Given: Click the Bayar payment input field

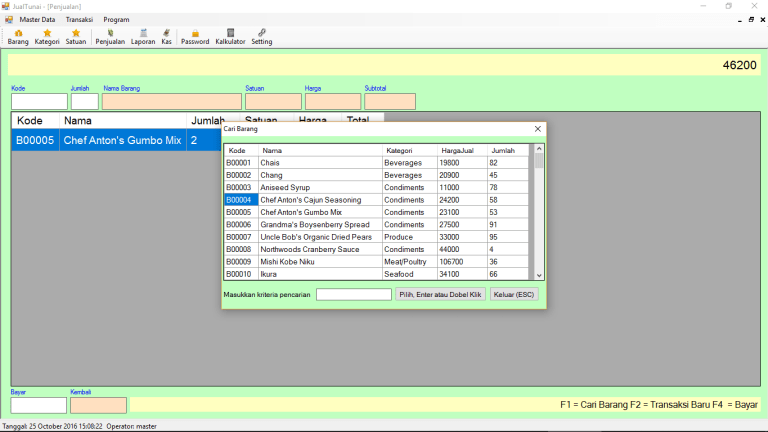Looking at the screenshot, I should coord(39,405).
